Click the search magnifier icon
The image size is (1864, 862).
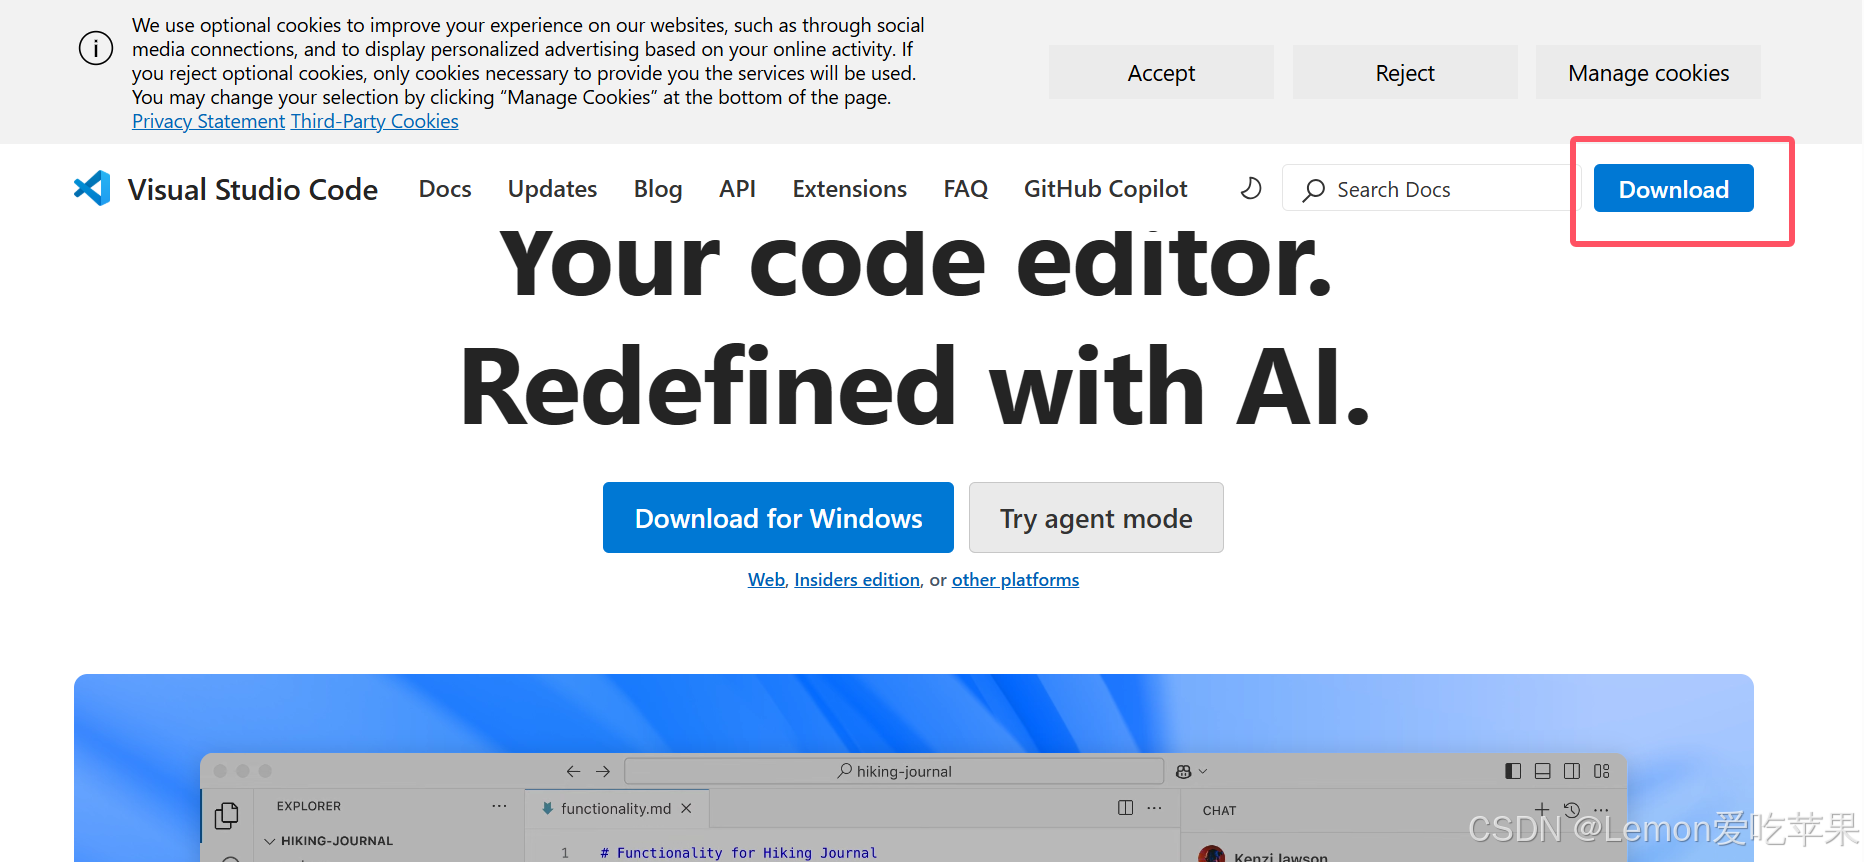[x=1314, y=190]
